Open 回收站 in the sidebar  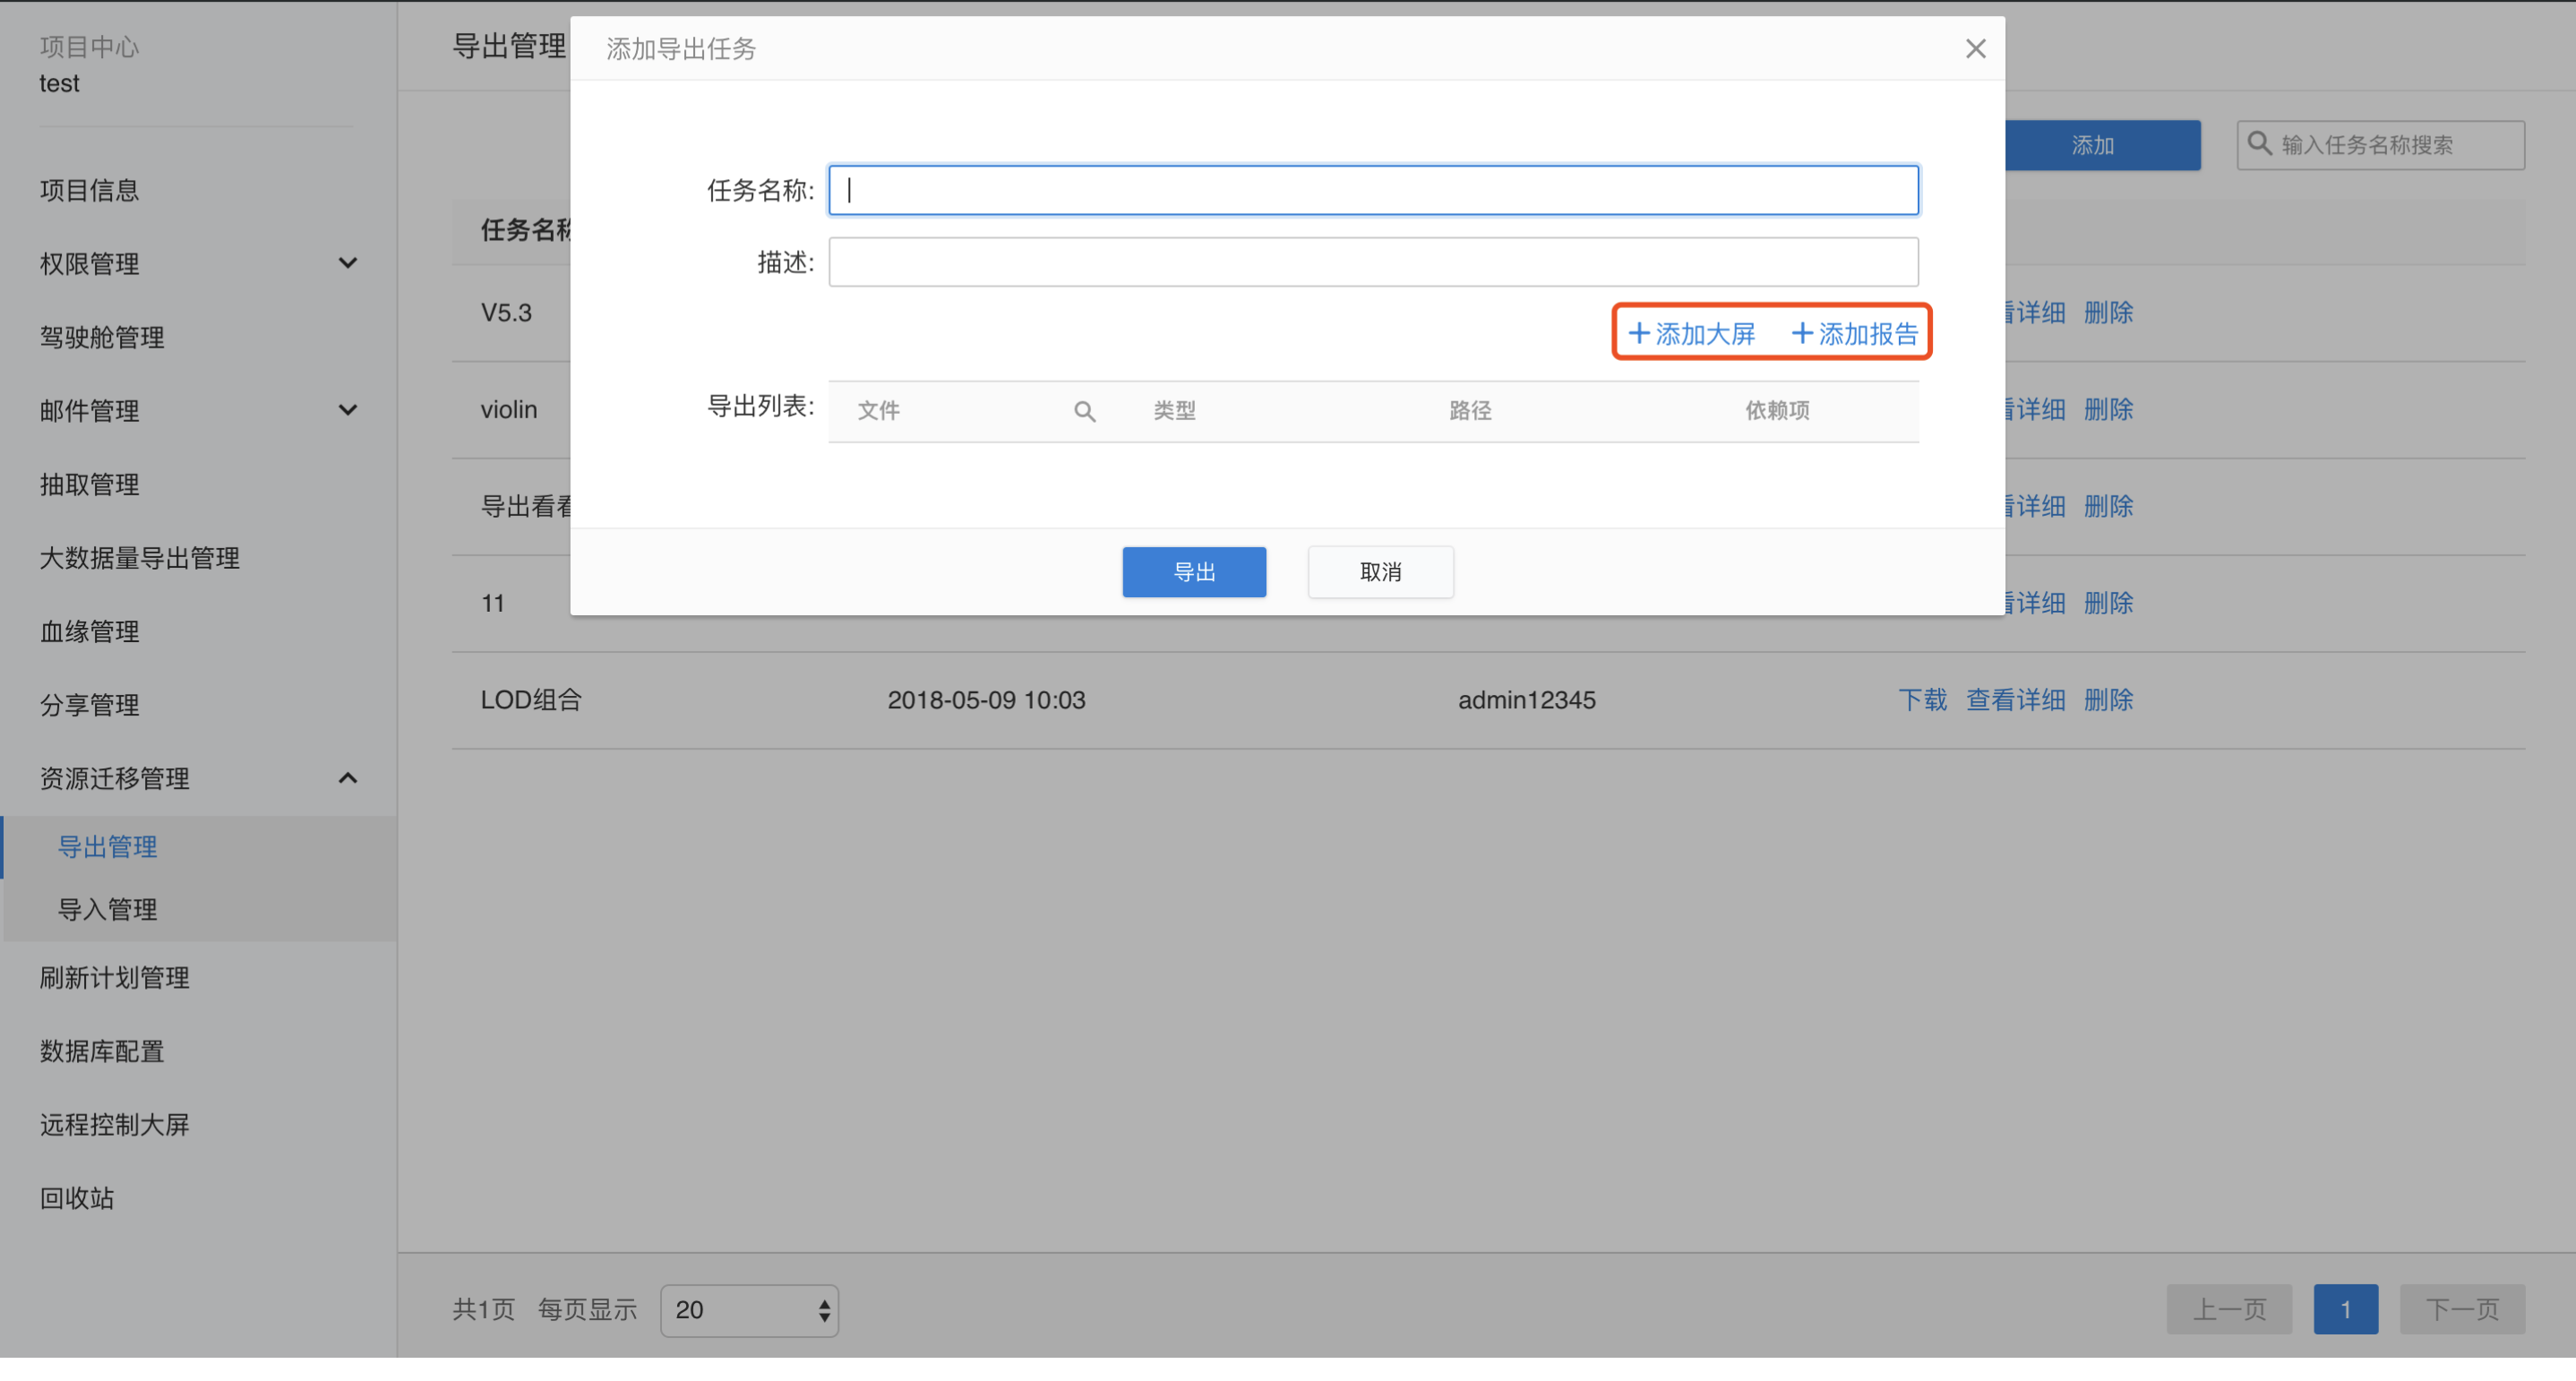[x=76, y=1198]
